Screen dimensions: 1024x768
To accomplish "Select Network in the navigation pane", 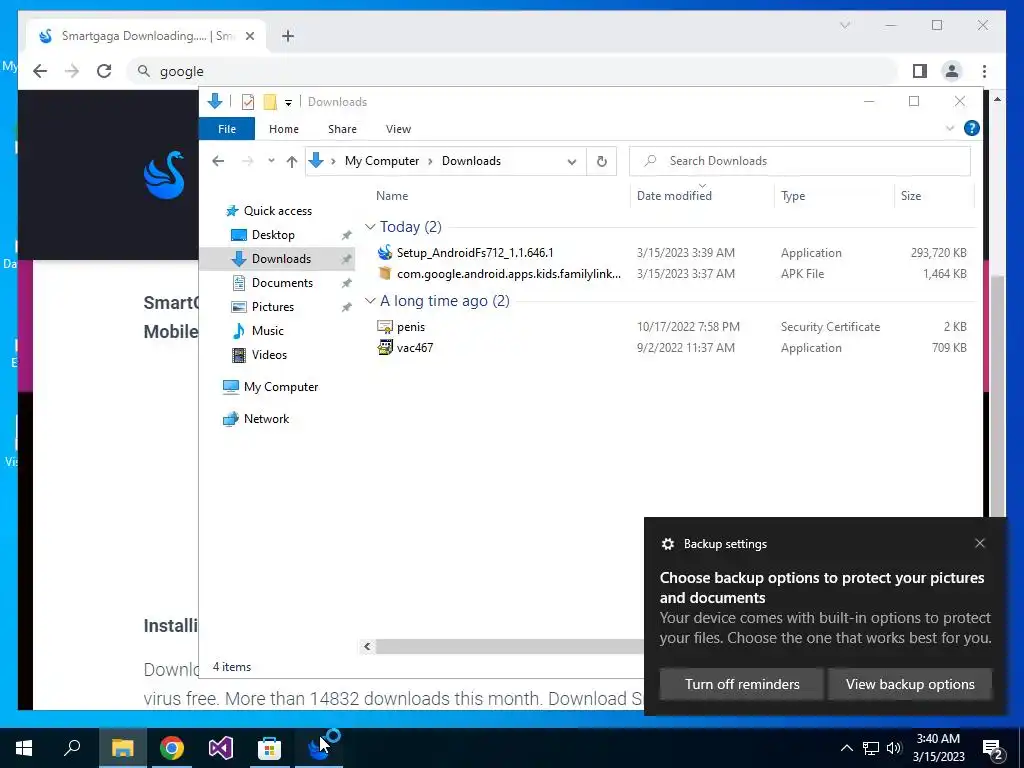I will coord(266,419).
